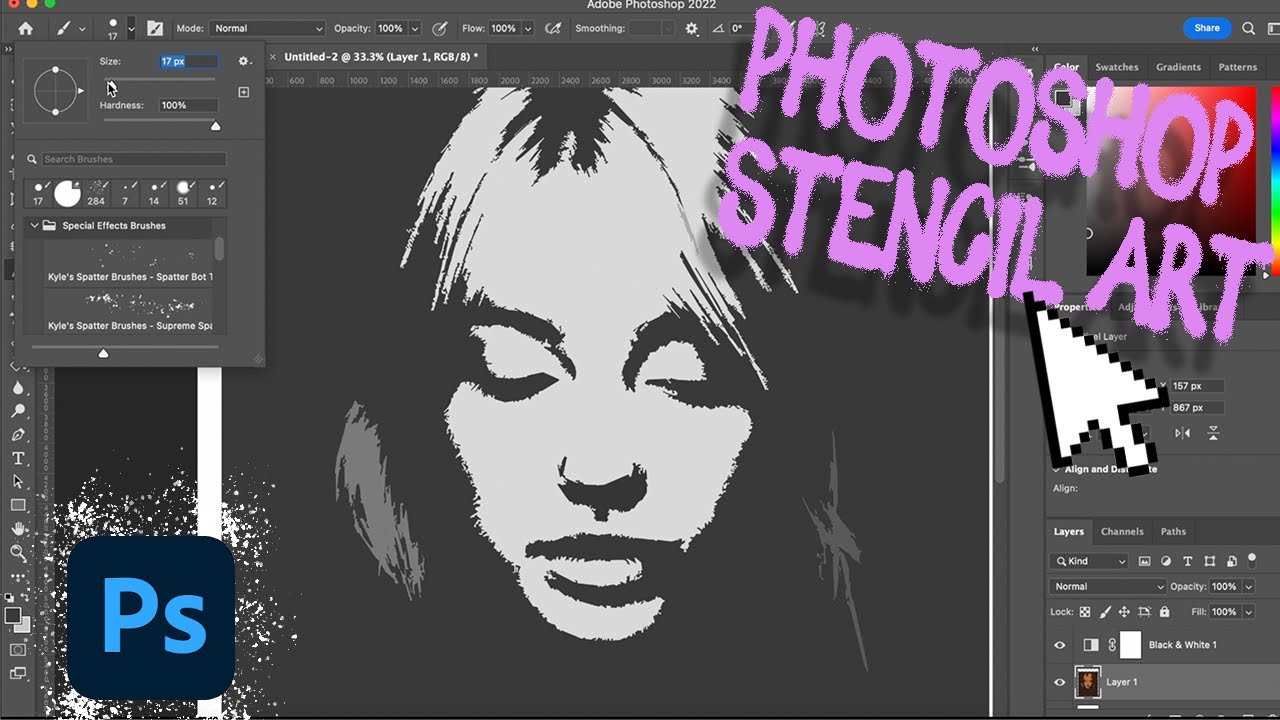The height and width of the screenshot is (720, 1280).
Task: Select the Zoom tool
Action: click(18, 552)
